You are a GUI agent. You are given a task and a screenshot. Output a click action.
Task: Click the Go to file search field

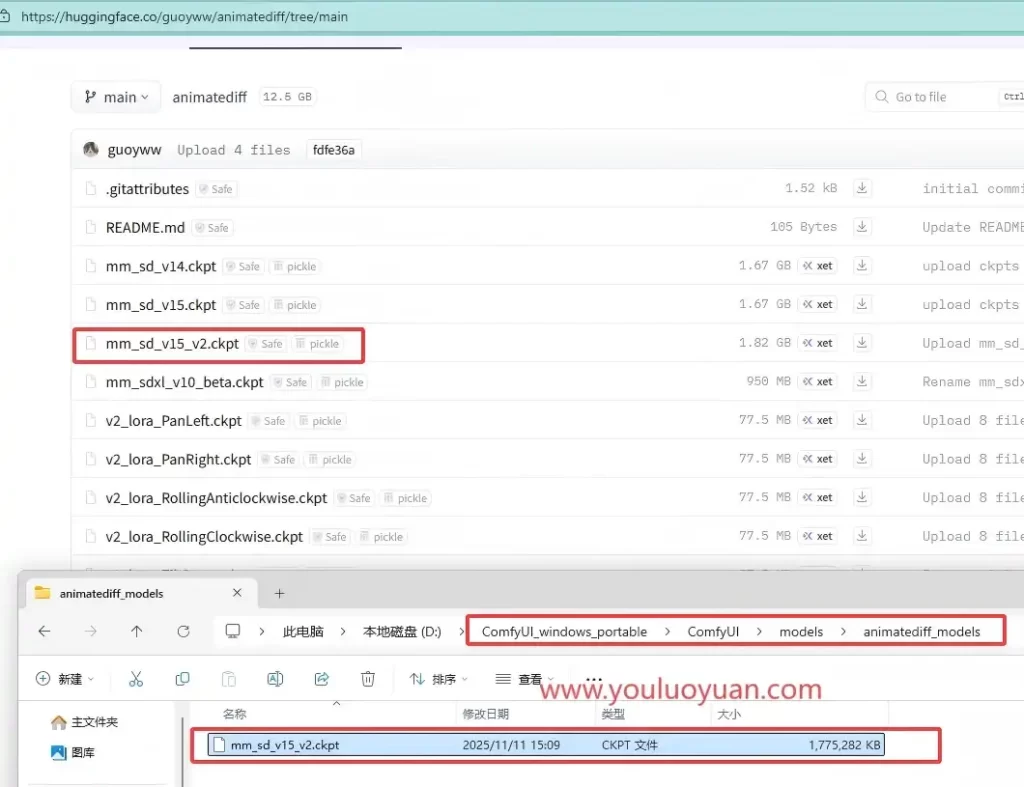pyautogui.click(x=944, y=97)
